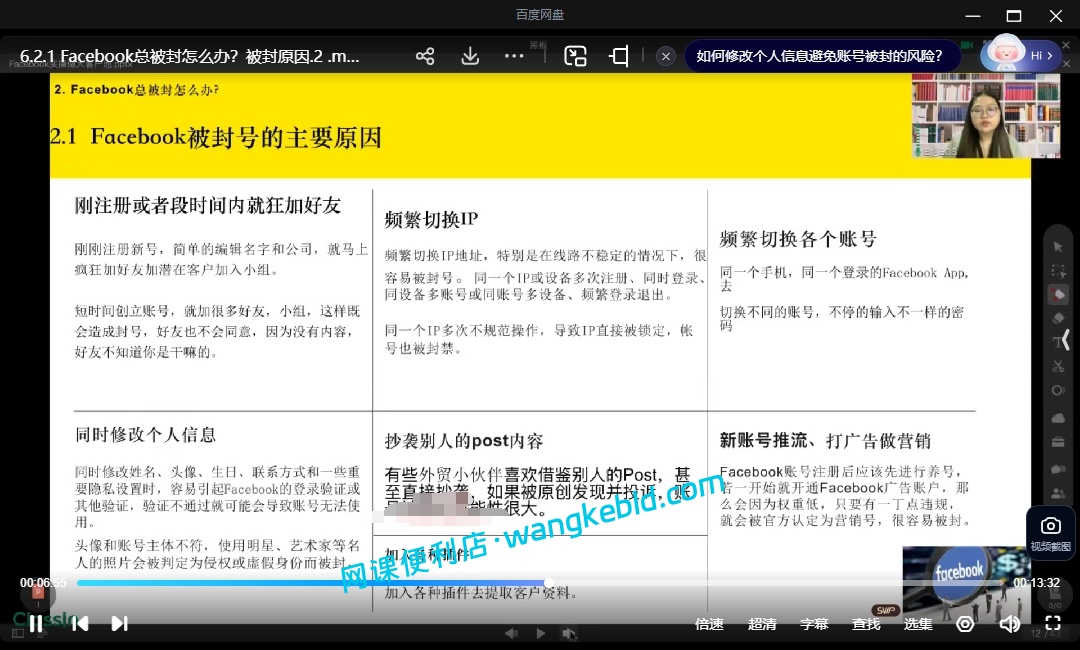Select the text T tool in side toolbar
This screenshot has height=650, width=1080.
coord(1057,342)
